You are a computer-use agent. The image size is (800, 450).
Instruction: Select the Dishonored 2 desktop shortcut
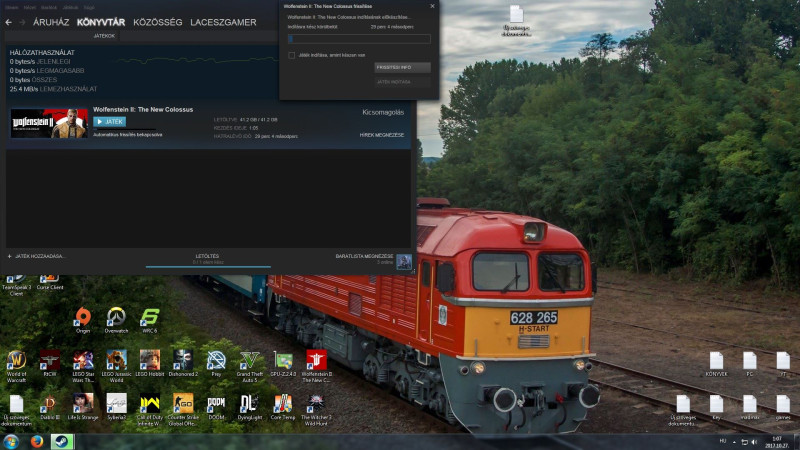pyautogui.click(x=183, y=363)
